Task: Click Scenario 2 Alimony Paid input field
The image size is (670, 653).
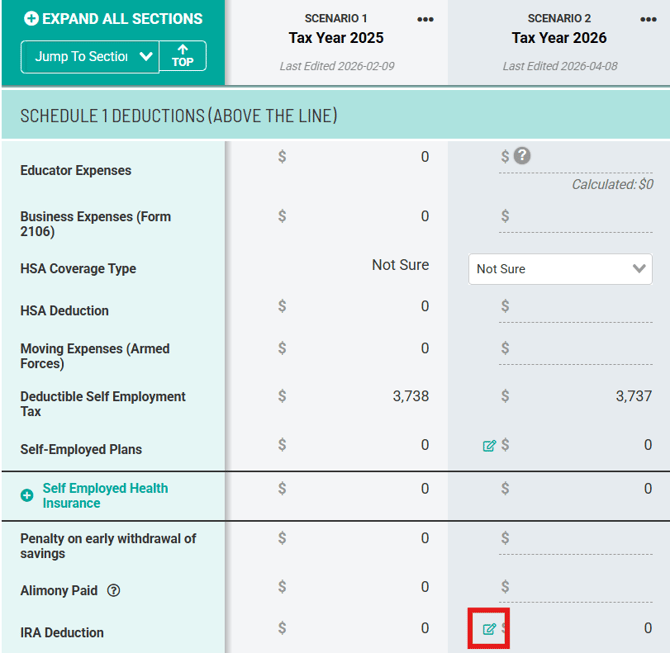Action: [582, 587]
